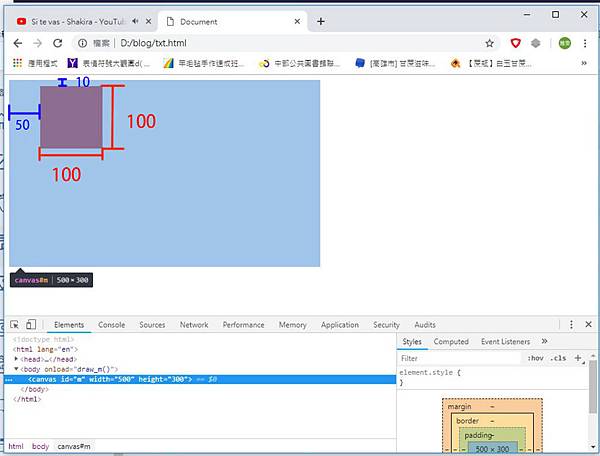Open the green profile avatar
Viewport: 600px width, 456px height.
(x=564, y=43)
